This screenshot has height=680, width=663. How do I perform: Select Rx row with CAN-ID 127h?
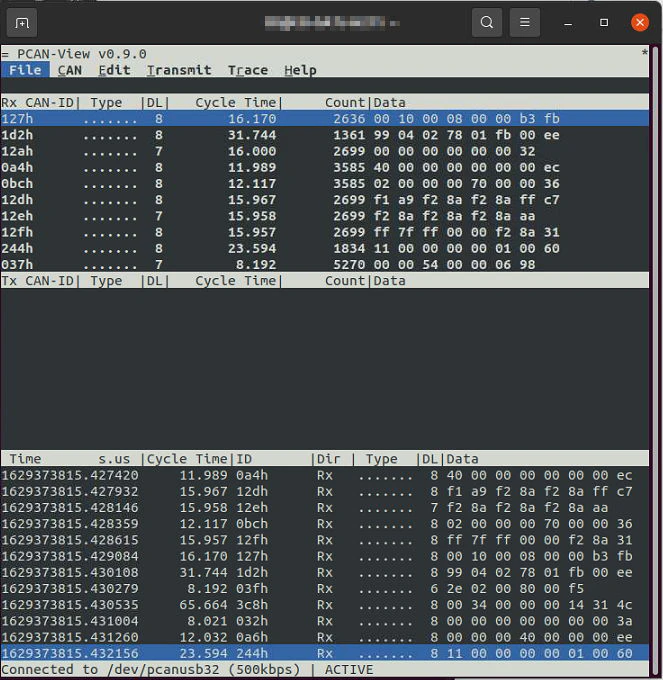coord(325,118)
